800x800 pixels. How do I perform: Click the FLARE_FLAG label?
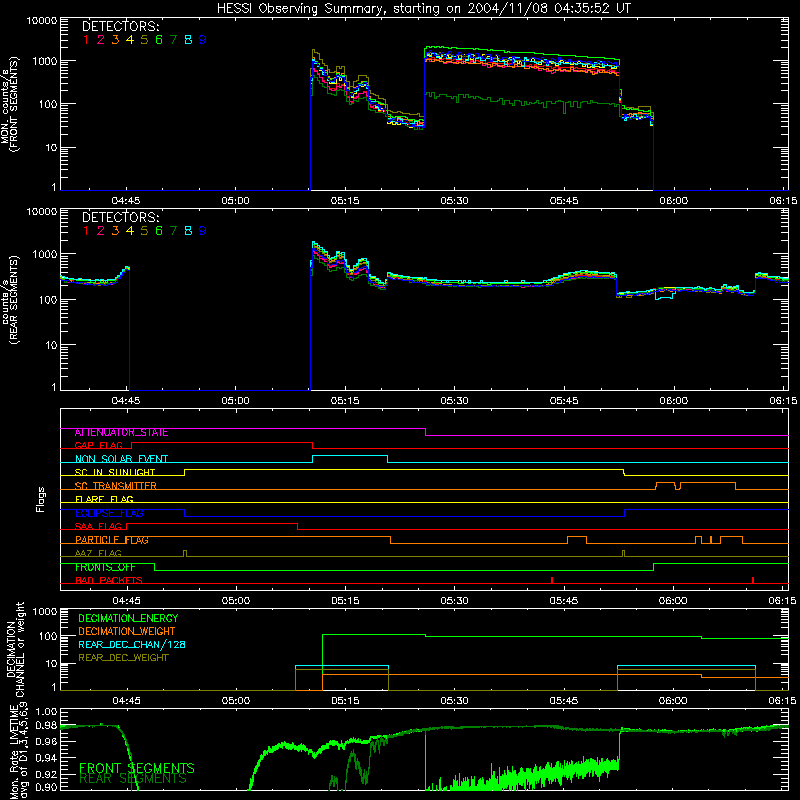click(104, 499)
